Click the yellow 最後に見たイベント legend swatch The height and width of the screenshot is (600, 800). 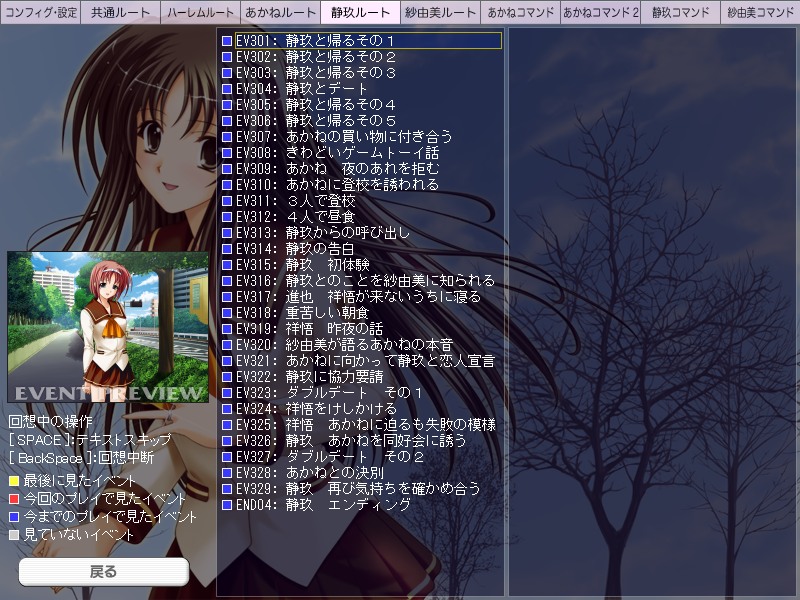point(14,481)
